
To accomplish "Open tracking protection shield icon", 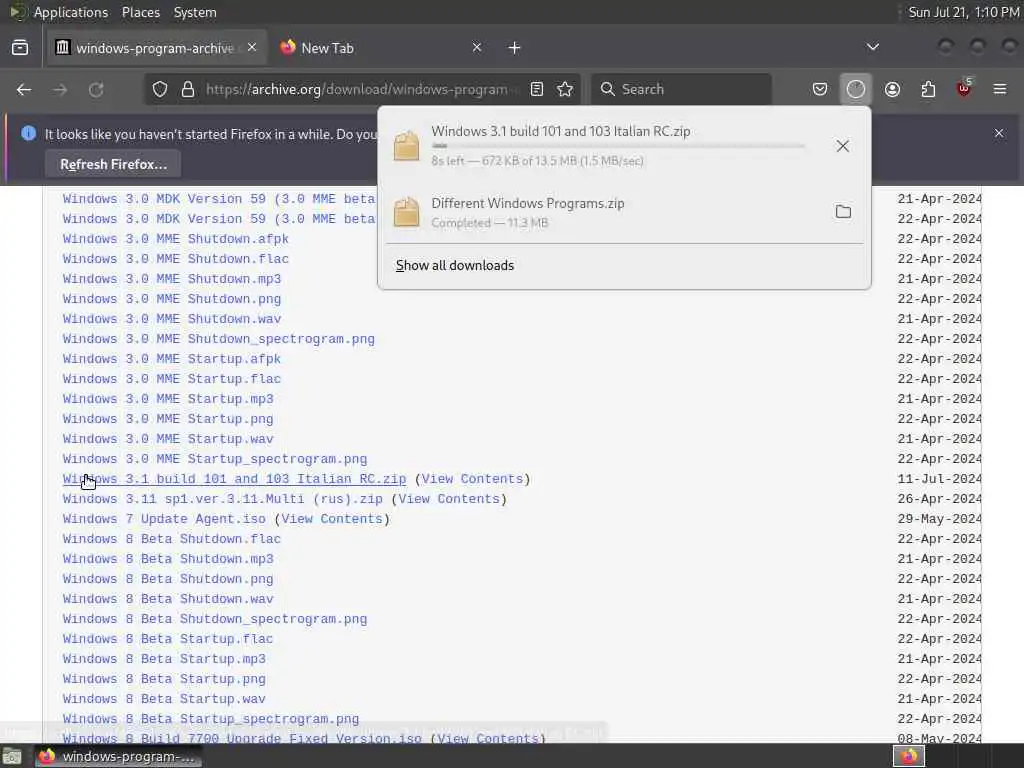I will point(160,89).
